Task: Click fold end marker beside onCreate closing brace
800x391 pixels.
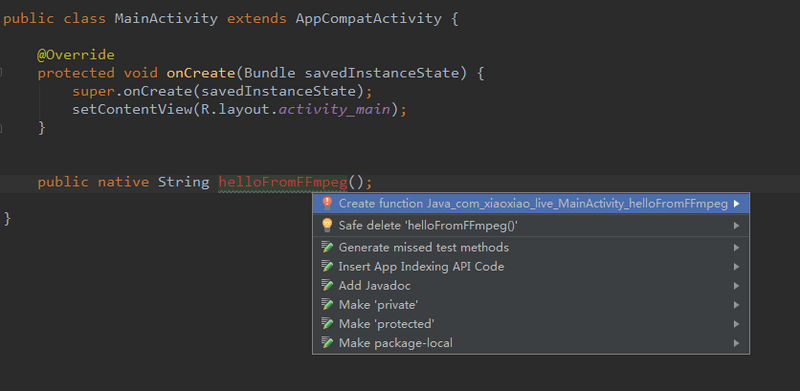Action: click(x=1, y=128)
